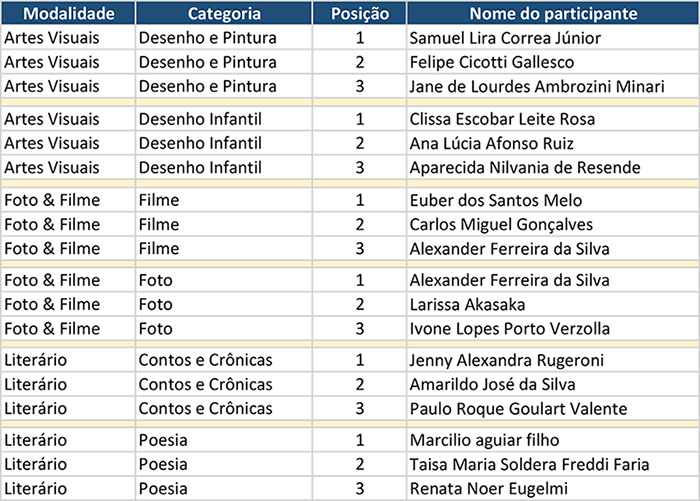Select the Renata Noer Eugelmi cell
The image size is (700, 501).
[486, 489]
